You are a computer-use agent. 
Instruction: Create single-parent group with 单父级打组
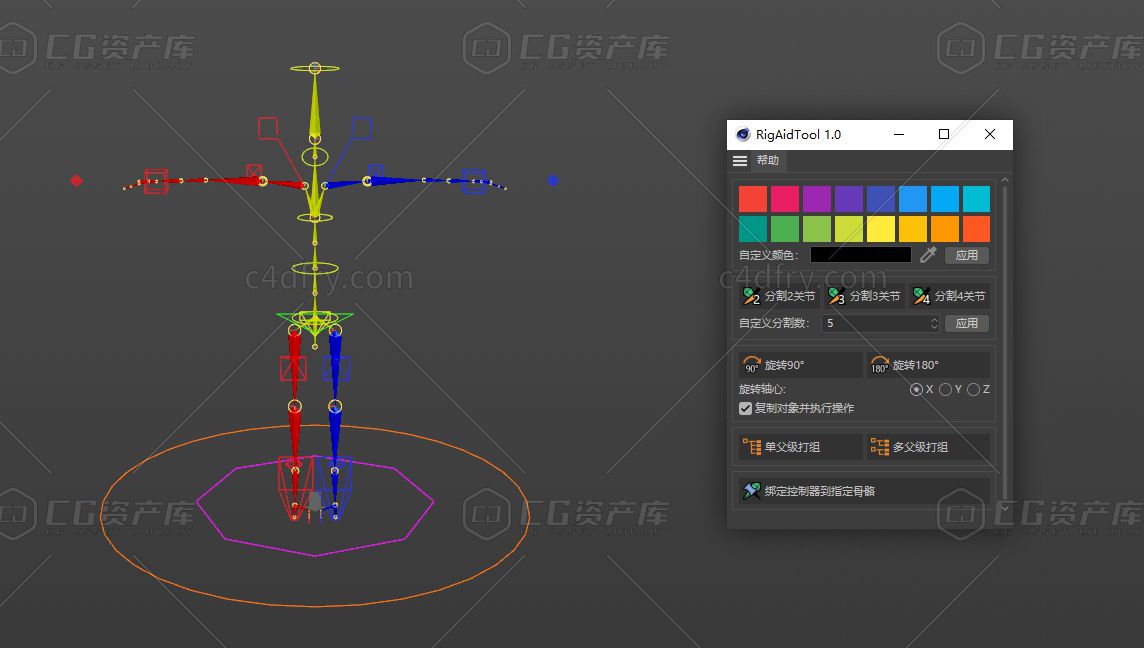[x=800, y=447]
